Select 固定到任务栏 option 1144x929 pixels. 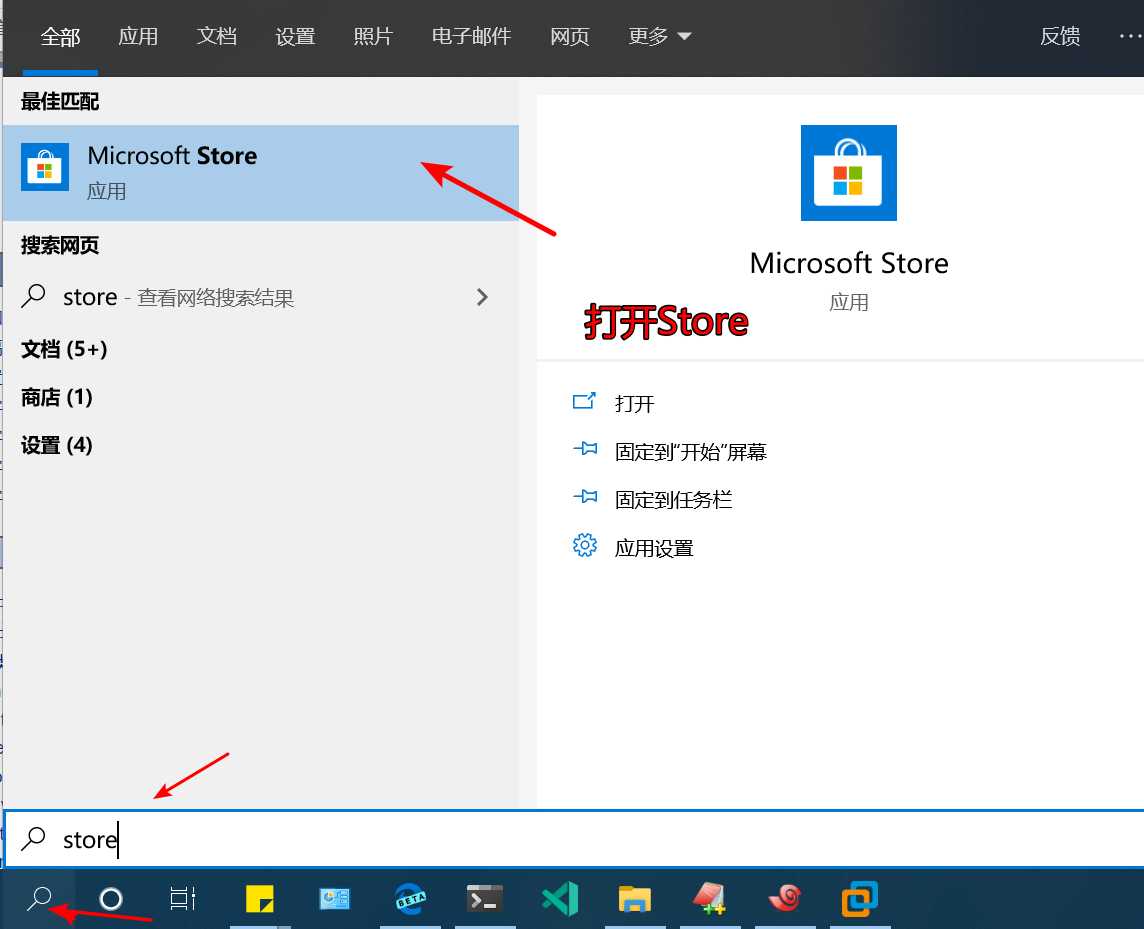tap(673, 500)
